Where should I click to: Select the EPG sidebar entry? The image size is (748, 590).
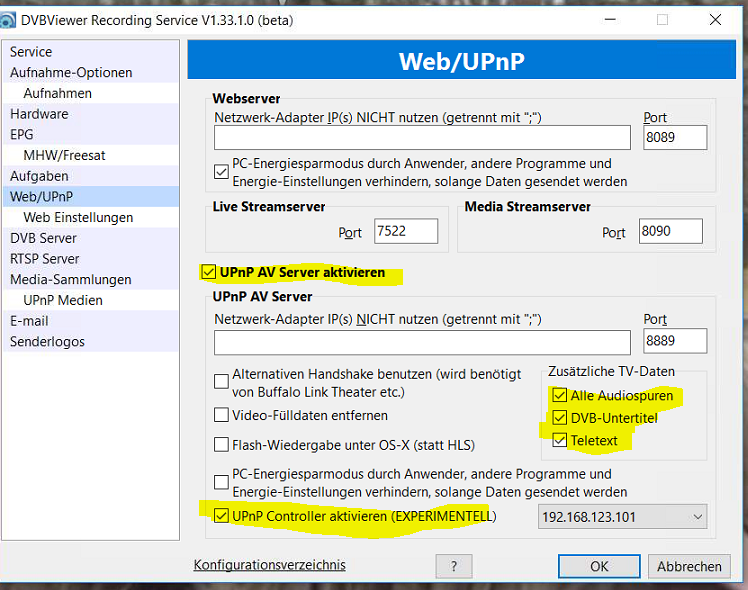click(x=91, y=135)
